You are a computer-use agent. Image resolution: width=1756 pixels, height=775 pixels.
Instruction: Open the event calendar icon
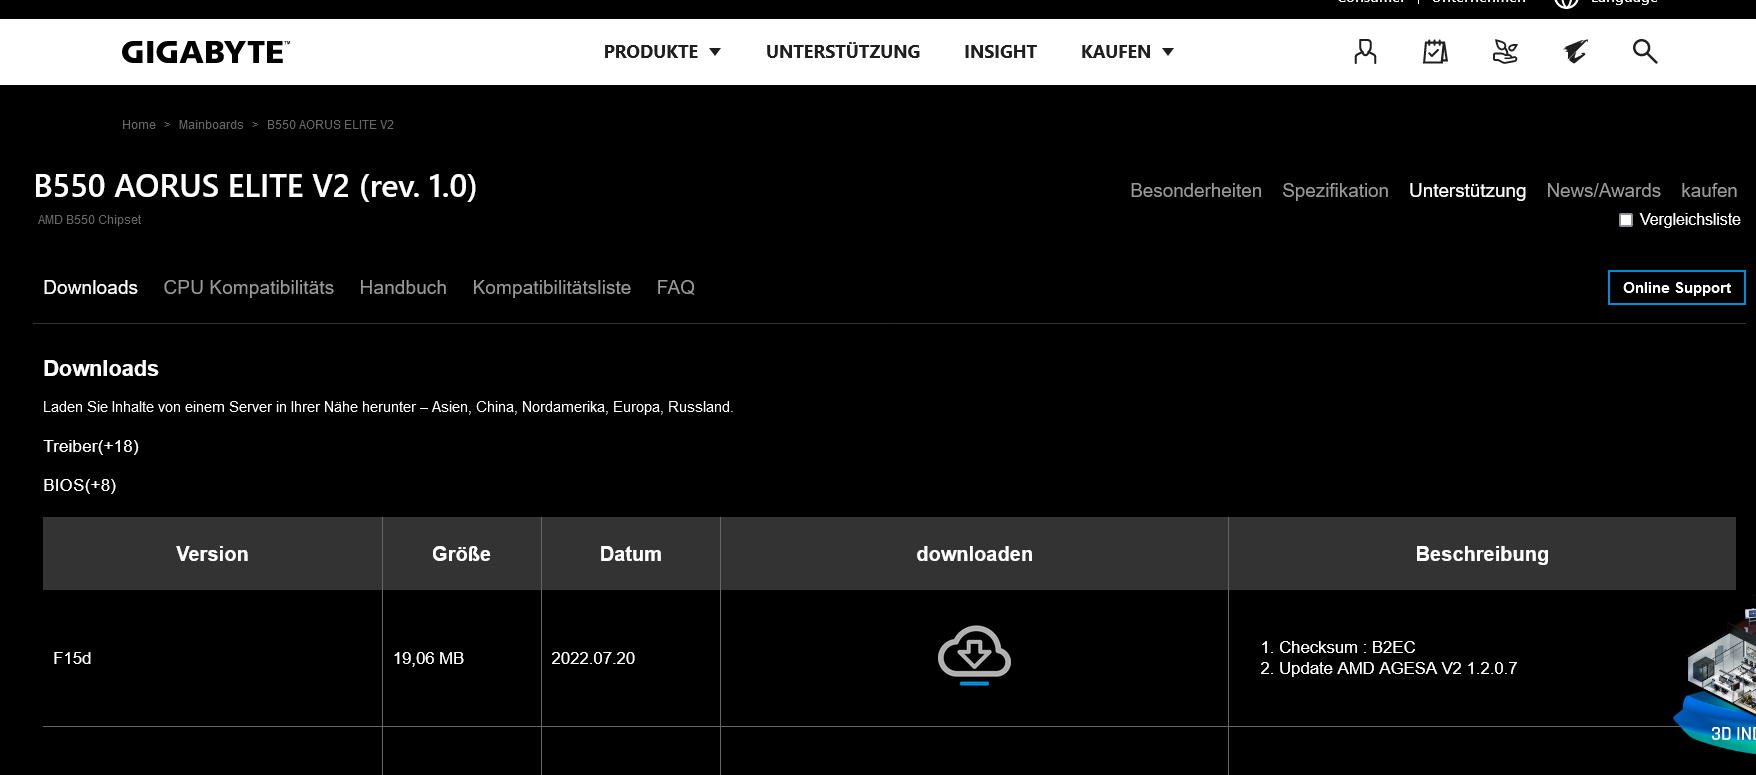tap(1435, 52)
